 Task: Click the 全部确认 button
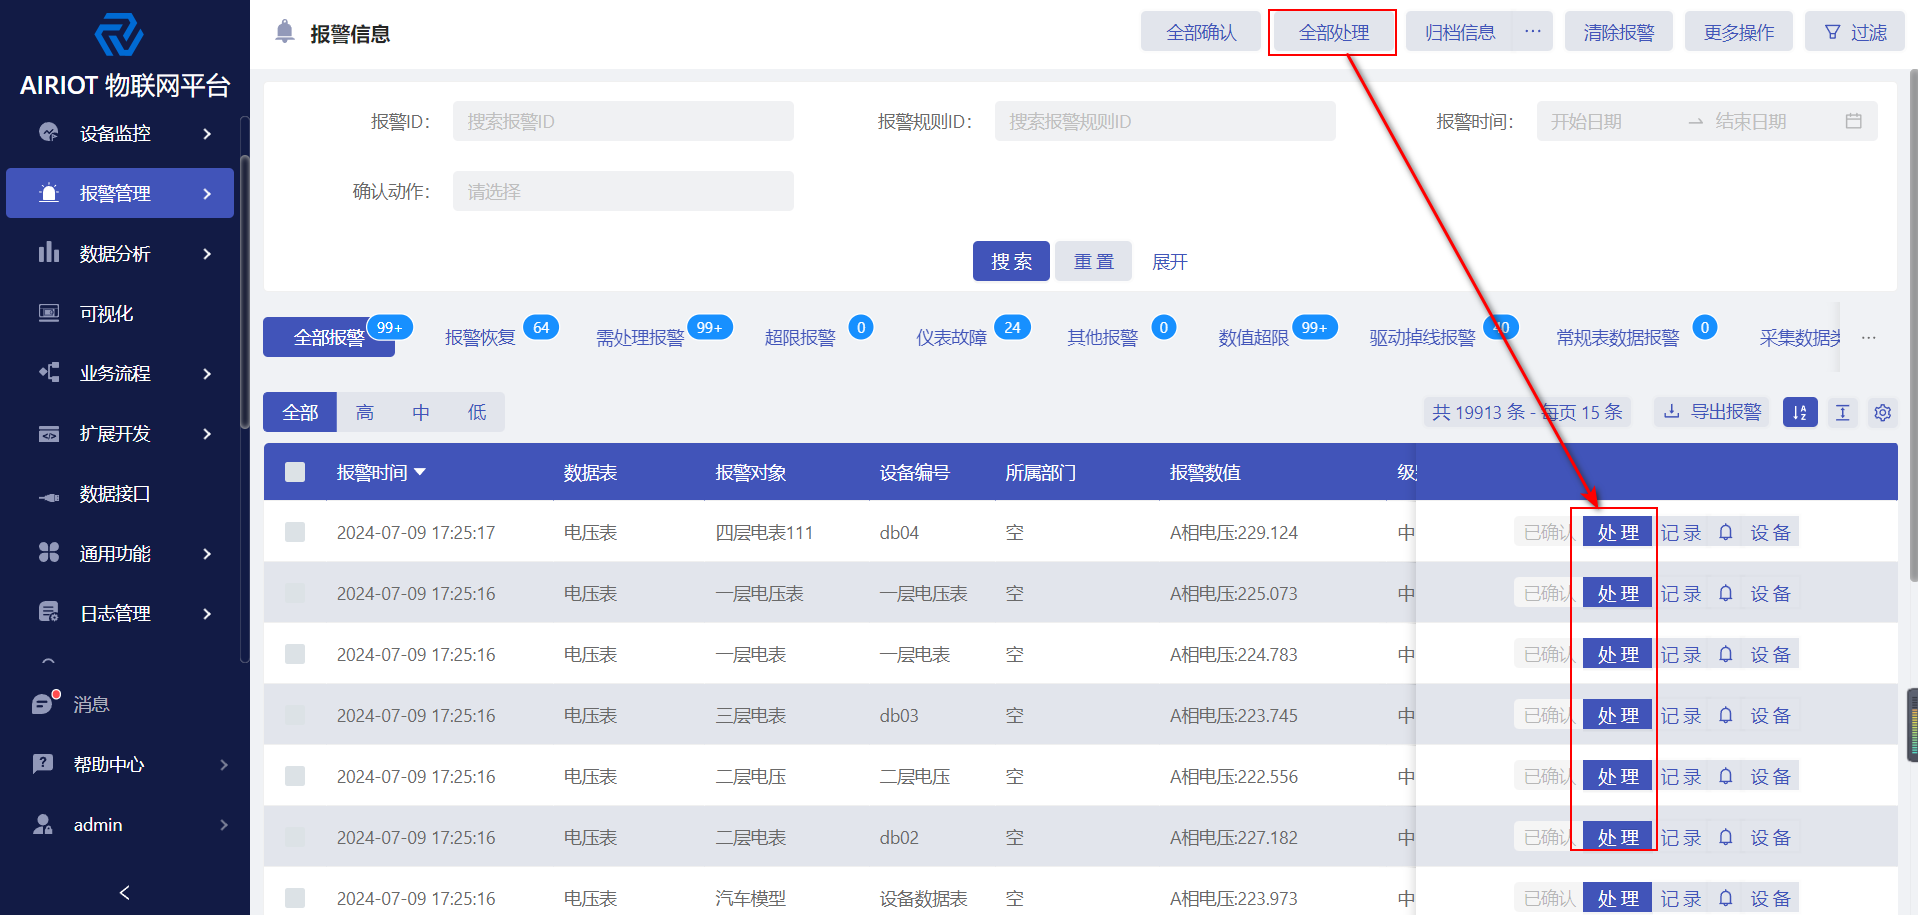pyautogui.click(x=1201, y=32)
